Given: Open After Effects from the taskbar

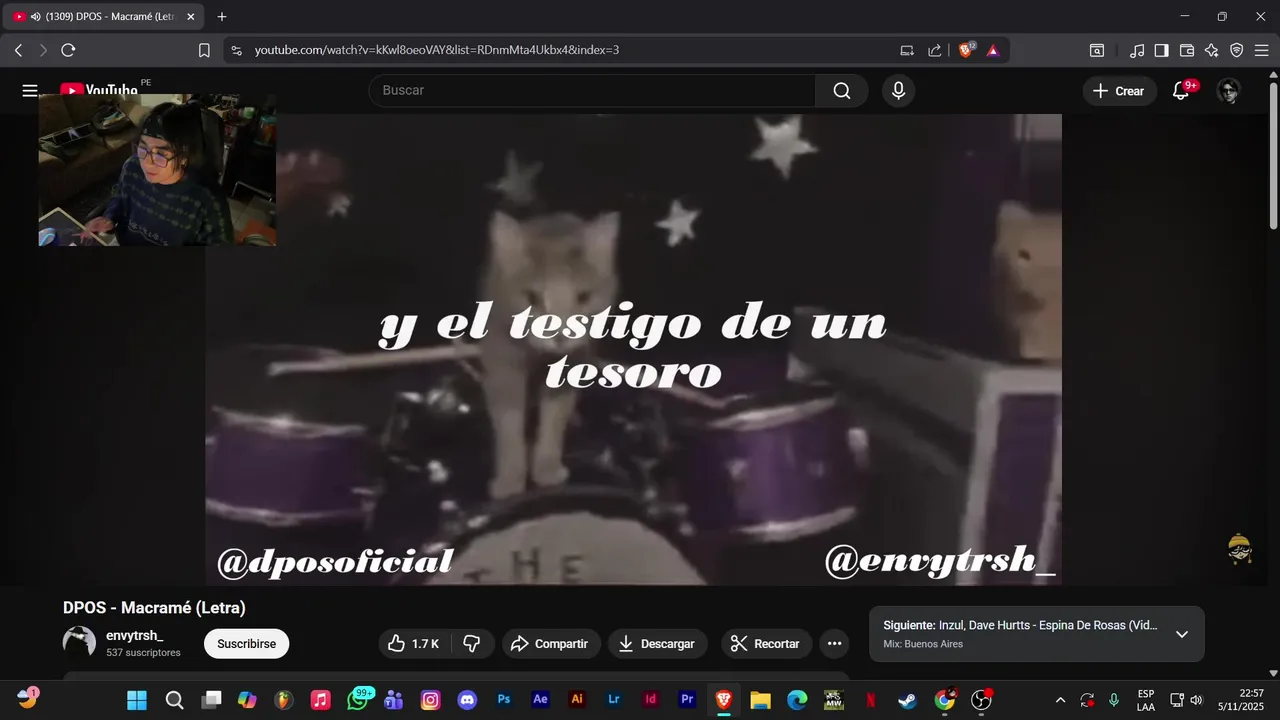Looking at the screenshot, I should (x=541, y=700).
